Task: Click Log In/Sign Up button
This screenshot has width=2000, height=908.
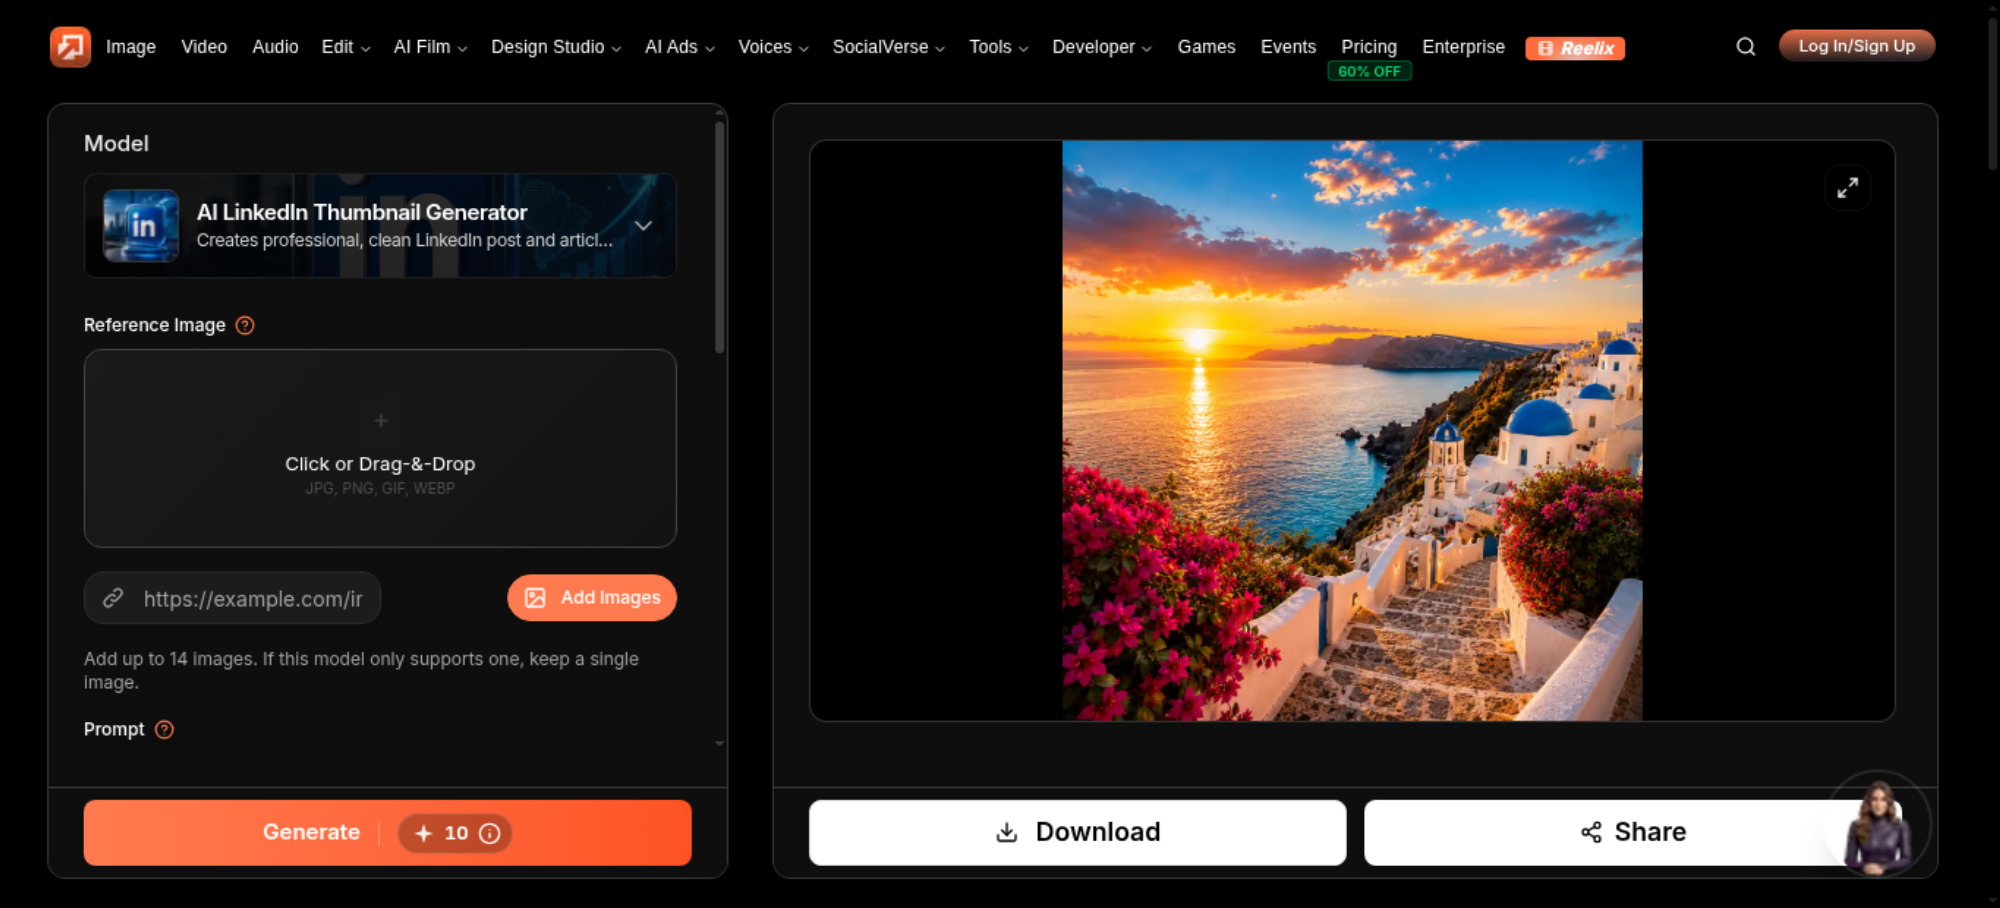Action: pyautogui.click(x=1857, y=46)
